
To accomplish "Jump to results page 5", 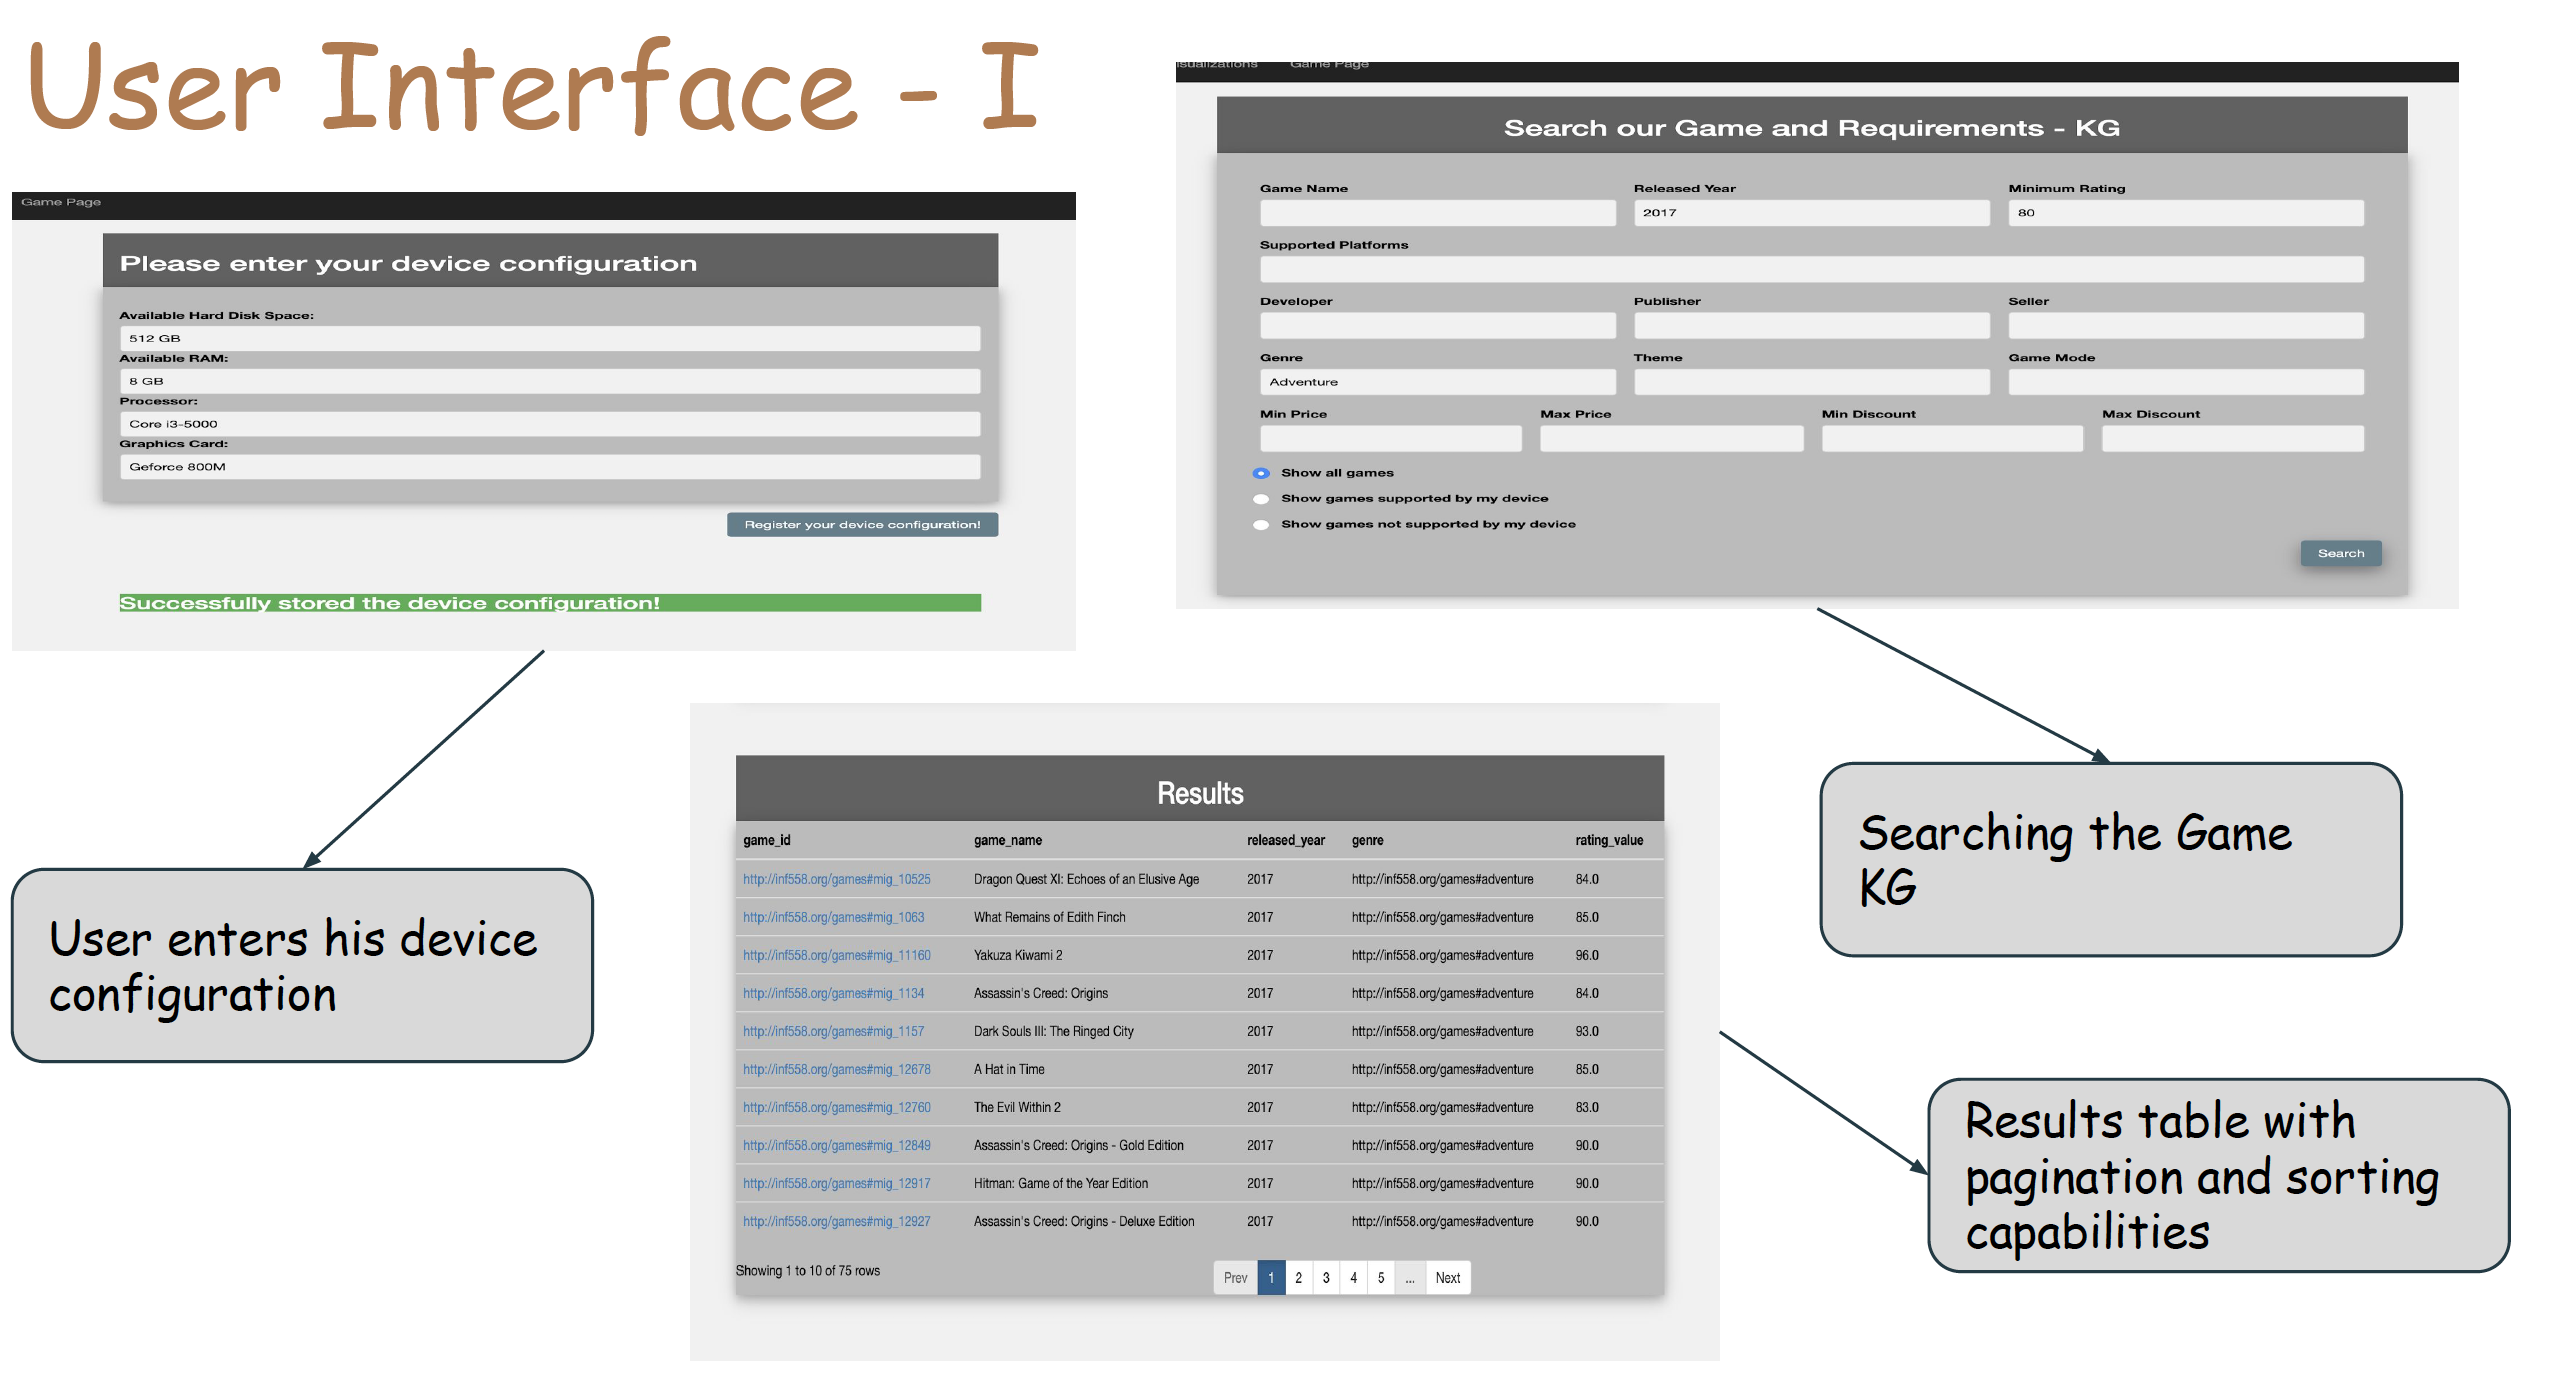I will [x=1381, y=1277].
